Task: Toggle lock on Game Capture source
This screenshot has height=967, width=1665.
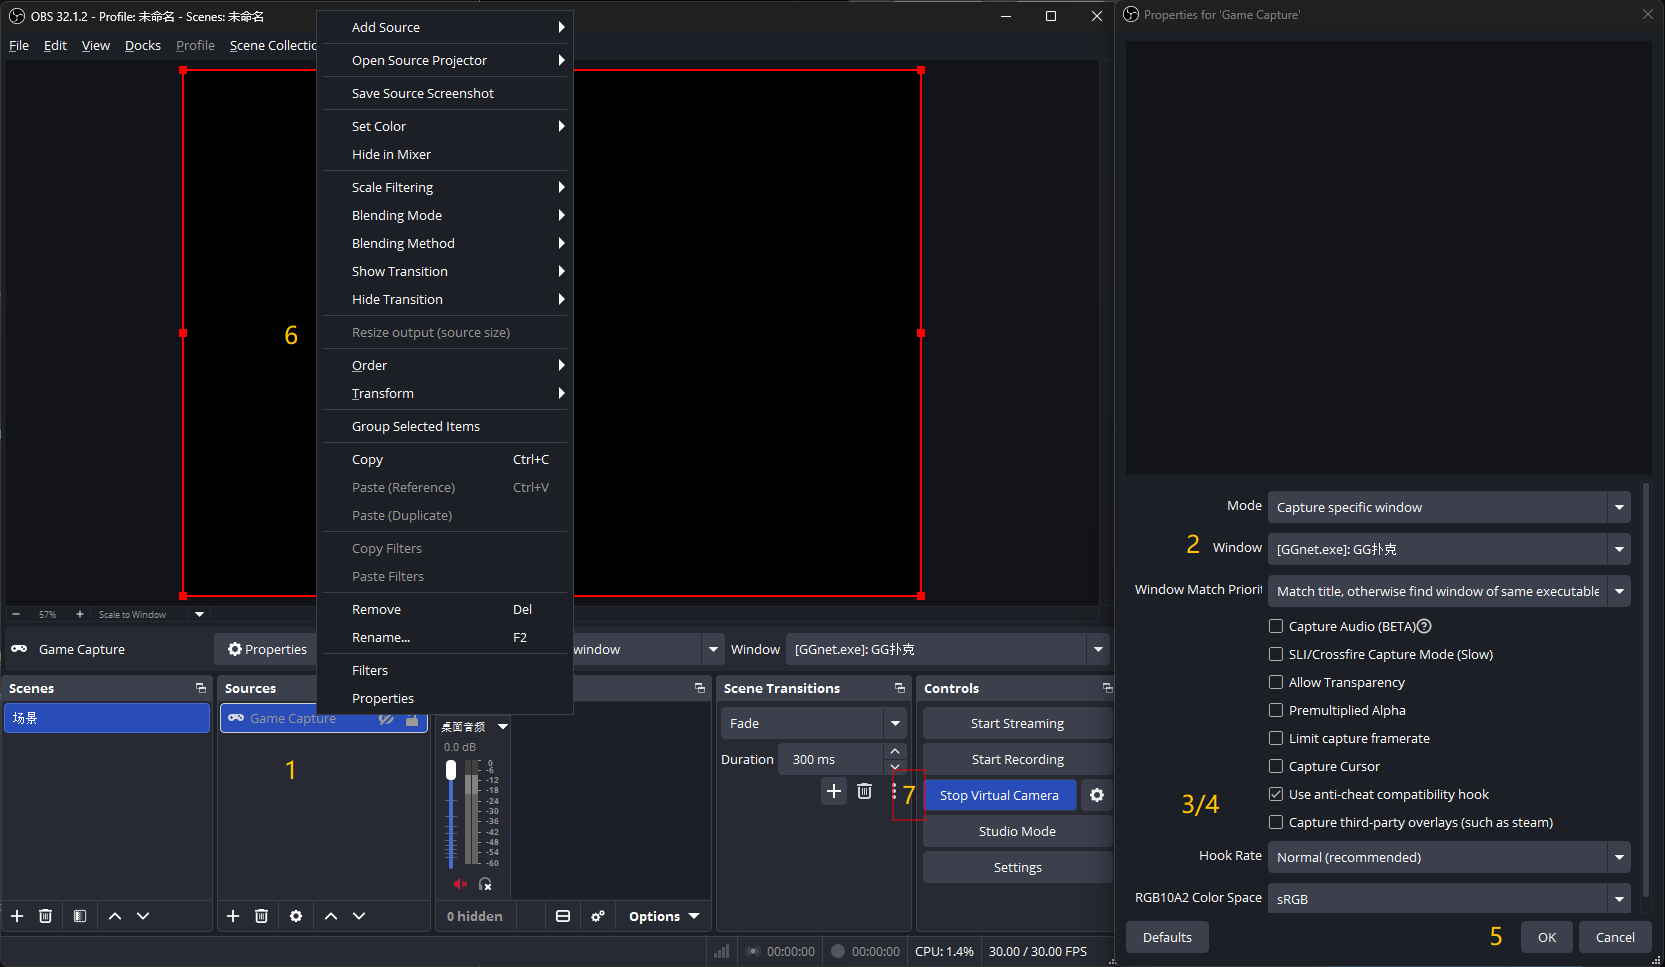Action: click(x=412, y=719)
